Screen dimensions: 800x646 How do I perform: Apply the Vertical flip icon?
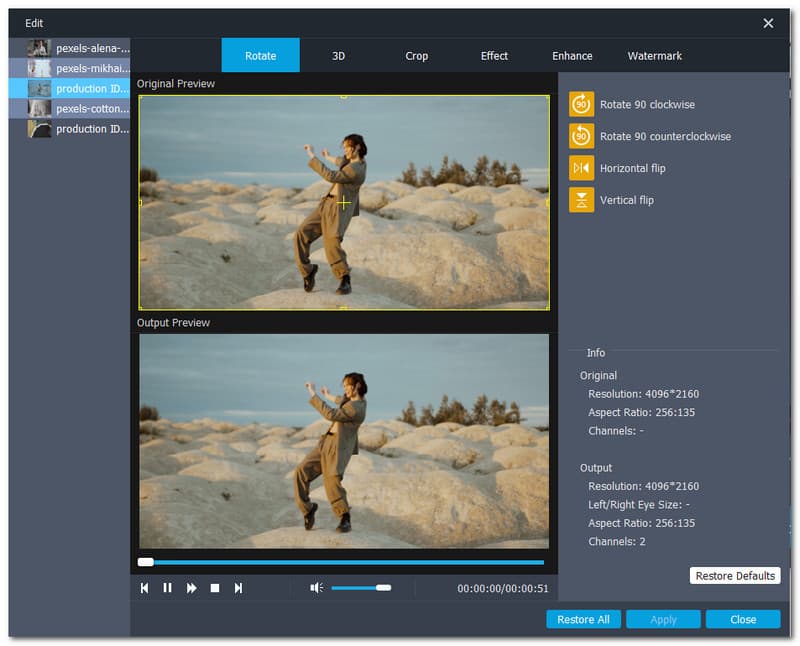[x=581, y=200]
